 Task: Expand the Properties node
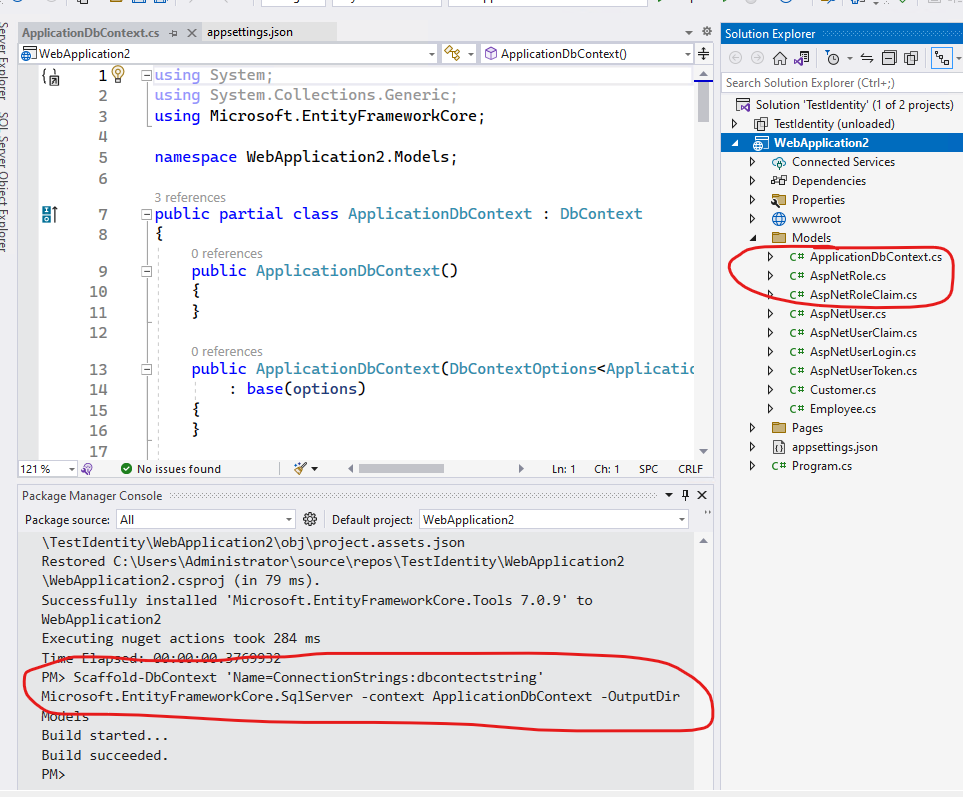click(752, 200)
